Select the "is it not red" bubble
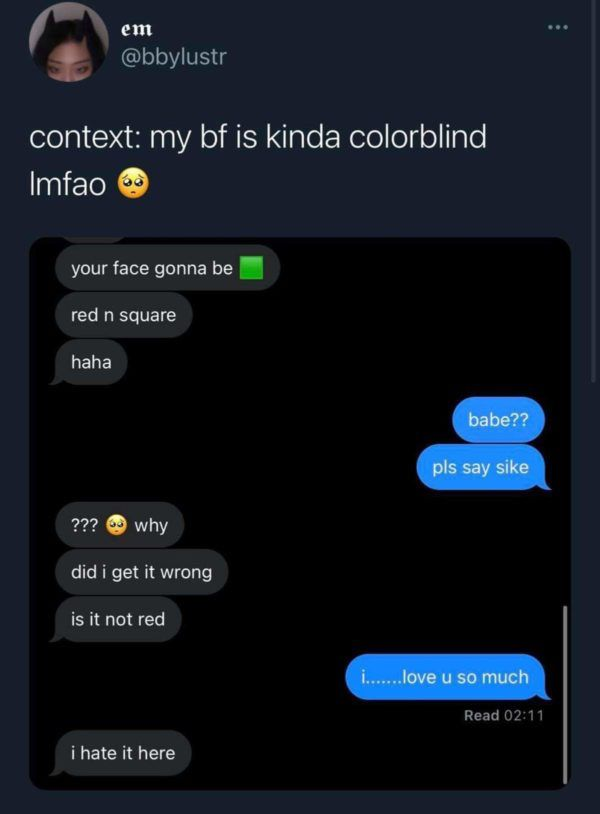Screen dimensions: 600x814 (116, 619)
